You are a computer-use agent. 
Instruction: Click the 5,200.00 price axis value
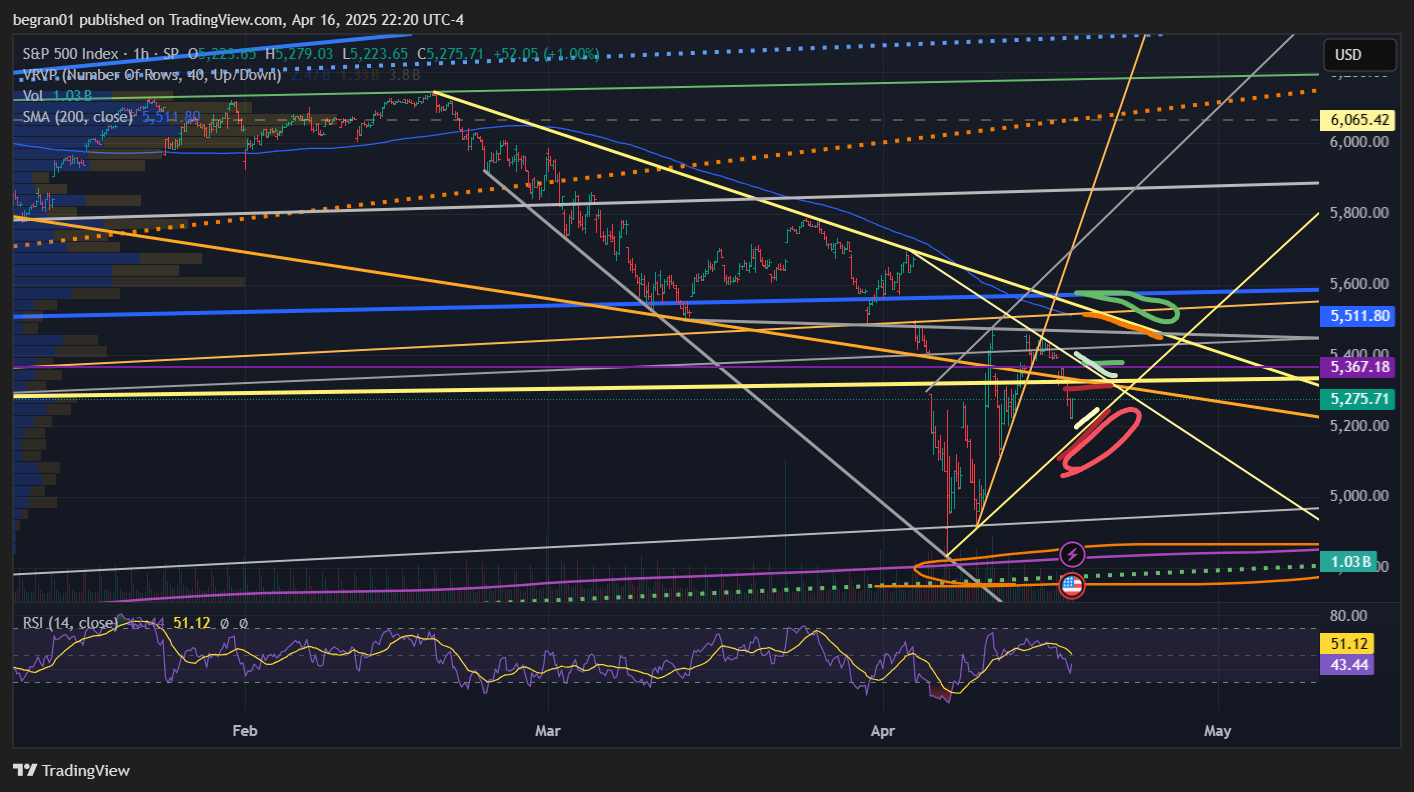[x=1358, y=425]
